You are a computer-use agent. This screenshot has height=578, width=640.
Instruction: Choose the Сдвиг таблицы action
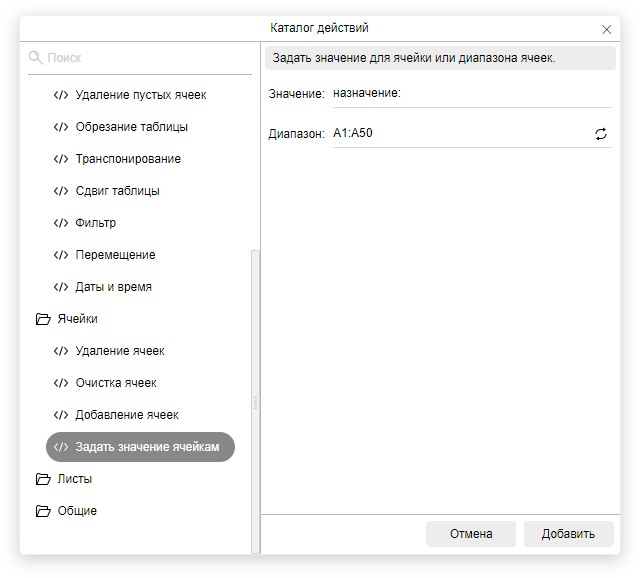click(117, 191)
